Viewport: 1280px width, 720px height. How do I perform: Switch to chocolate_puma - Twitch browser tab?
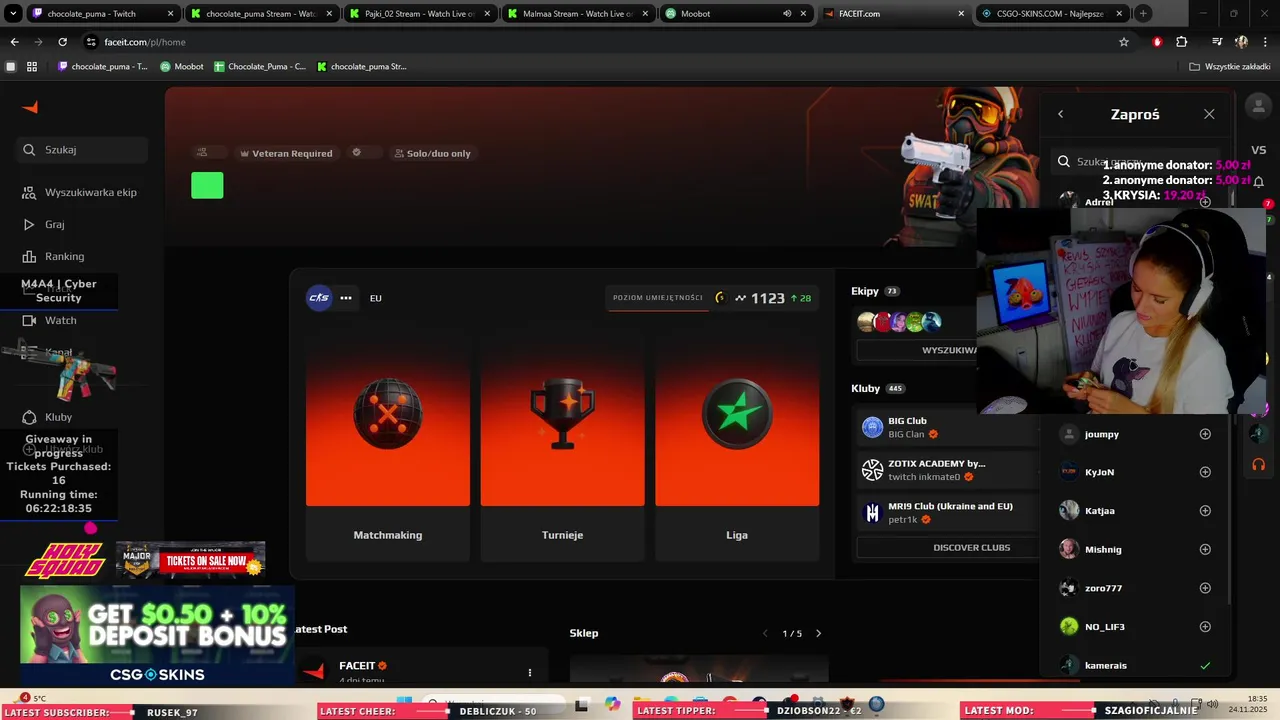tap(103, 13)
